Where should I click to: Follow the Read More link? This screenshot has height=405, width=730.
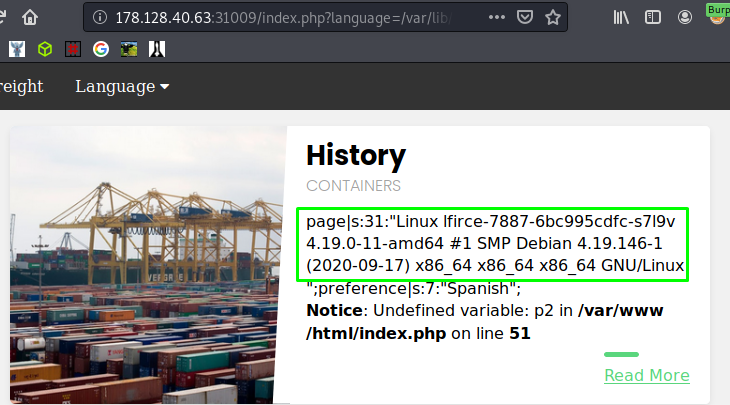[x=646, y=375]
